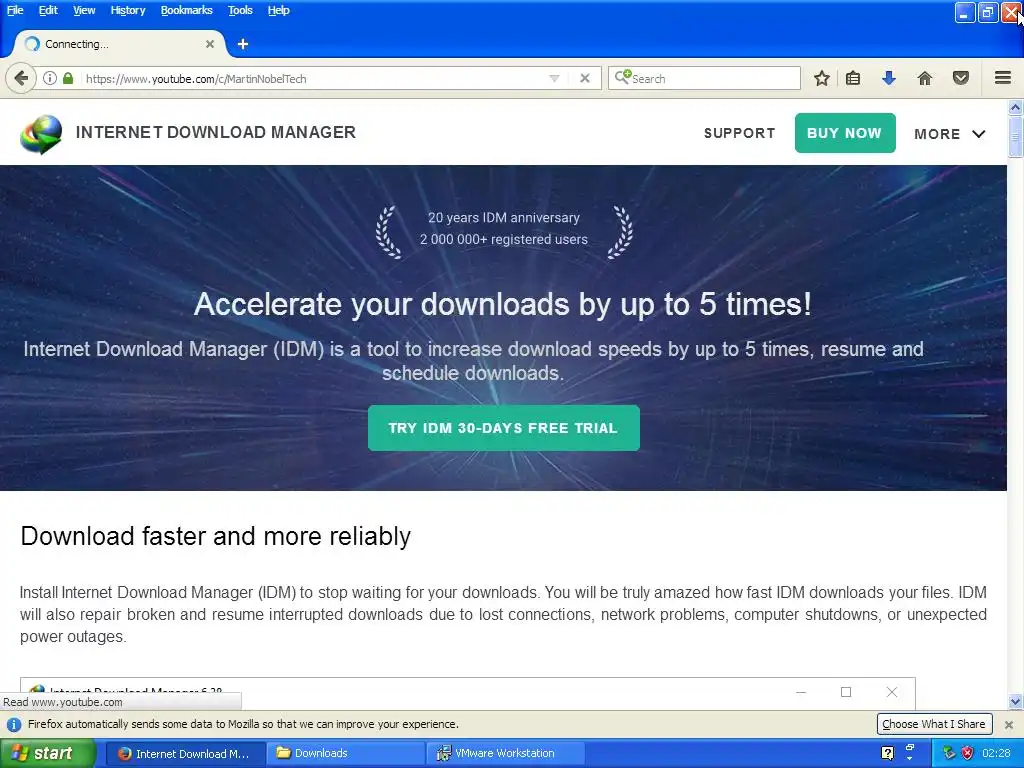1024x768 pixels.
Task: Select the Connecting... tab
Action: pyautogui.click(x=120, y=44)
